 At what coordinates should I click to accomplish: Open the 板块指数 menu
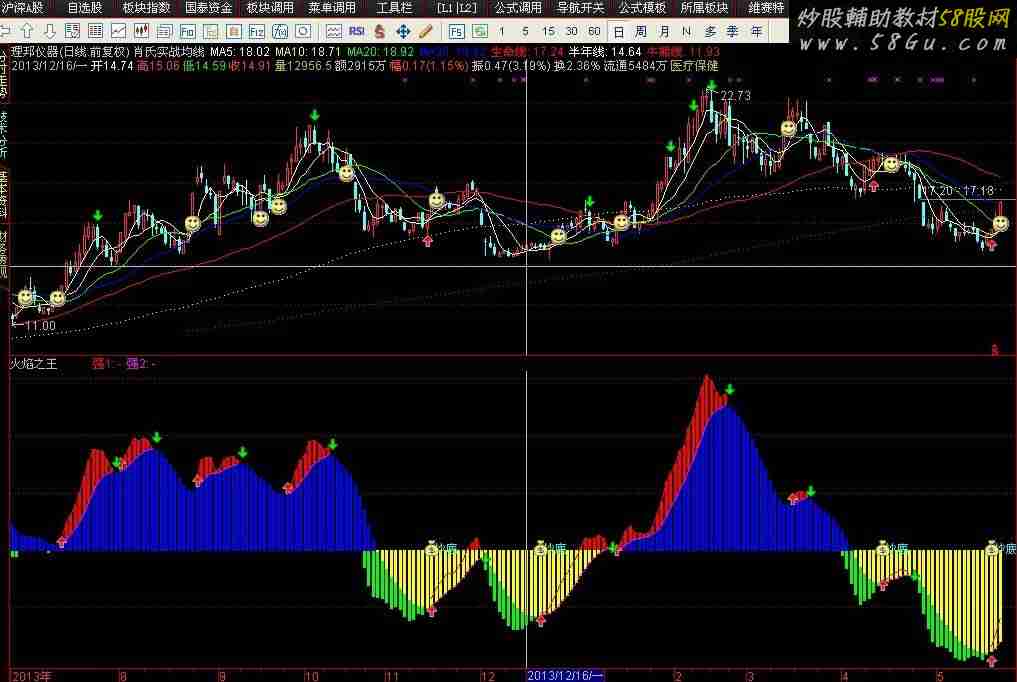click(x=147, y=8)
